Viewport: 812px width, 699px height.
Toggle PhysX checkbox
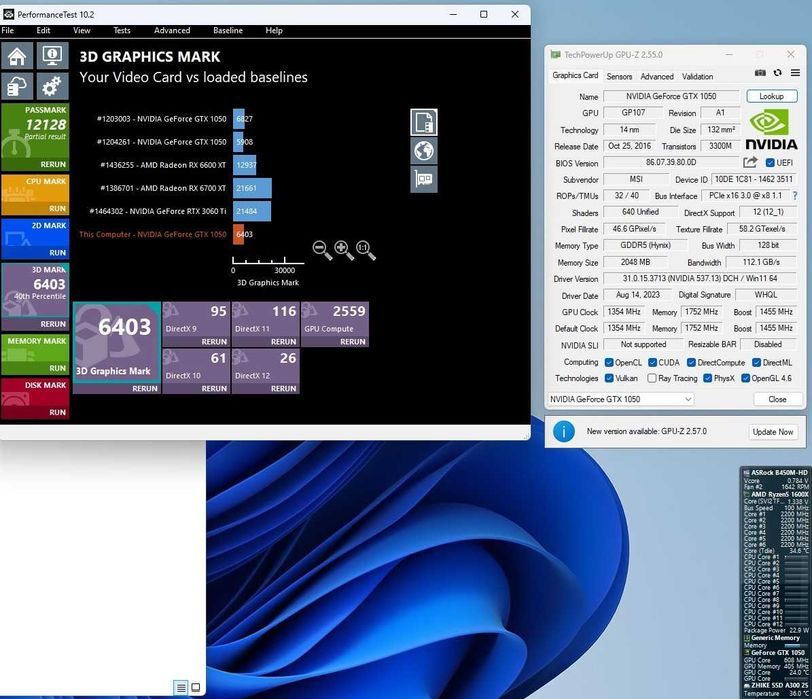[x=707, y=378]
